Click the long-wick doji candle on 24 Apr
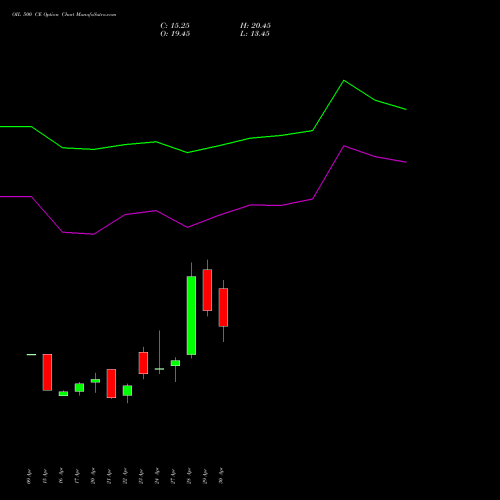The image size is (500, 500). pos(159,369)
